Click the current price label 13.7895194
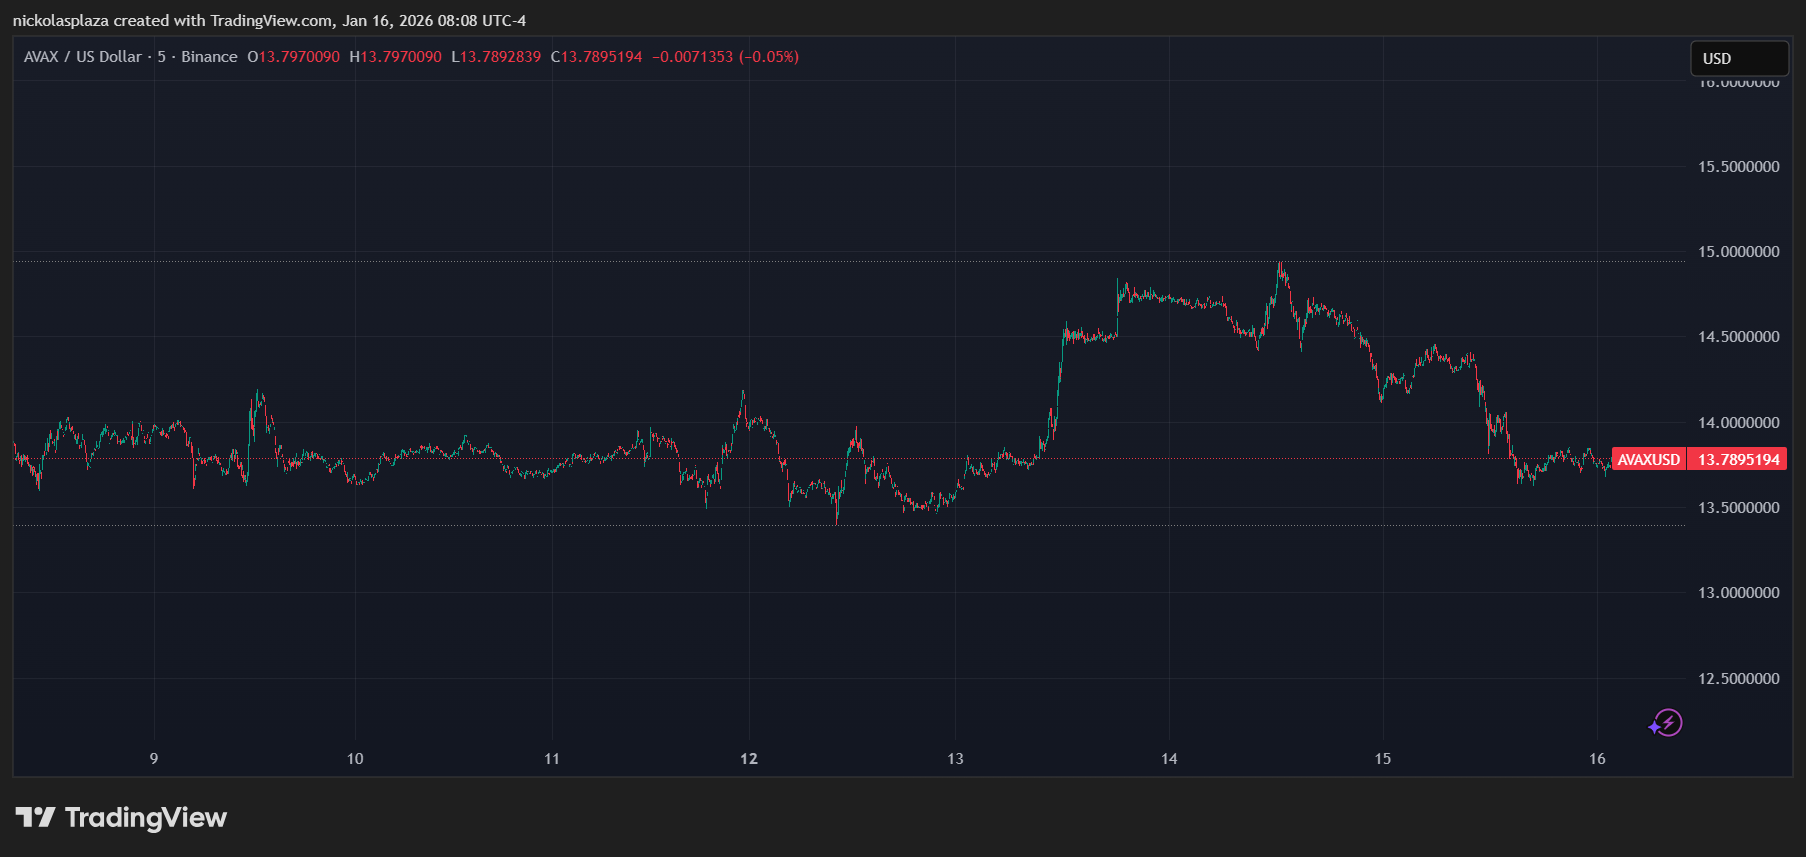The width and height of the screenshot is (1806, 857). pos(1738,460)
